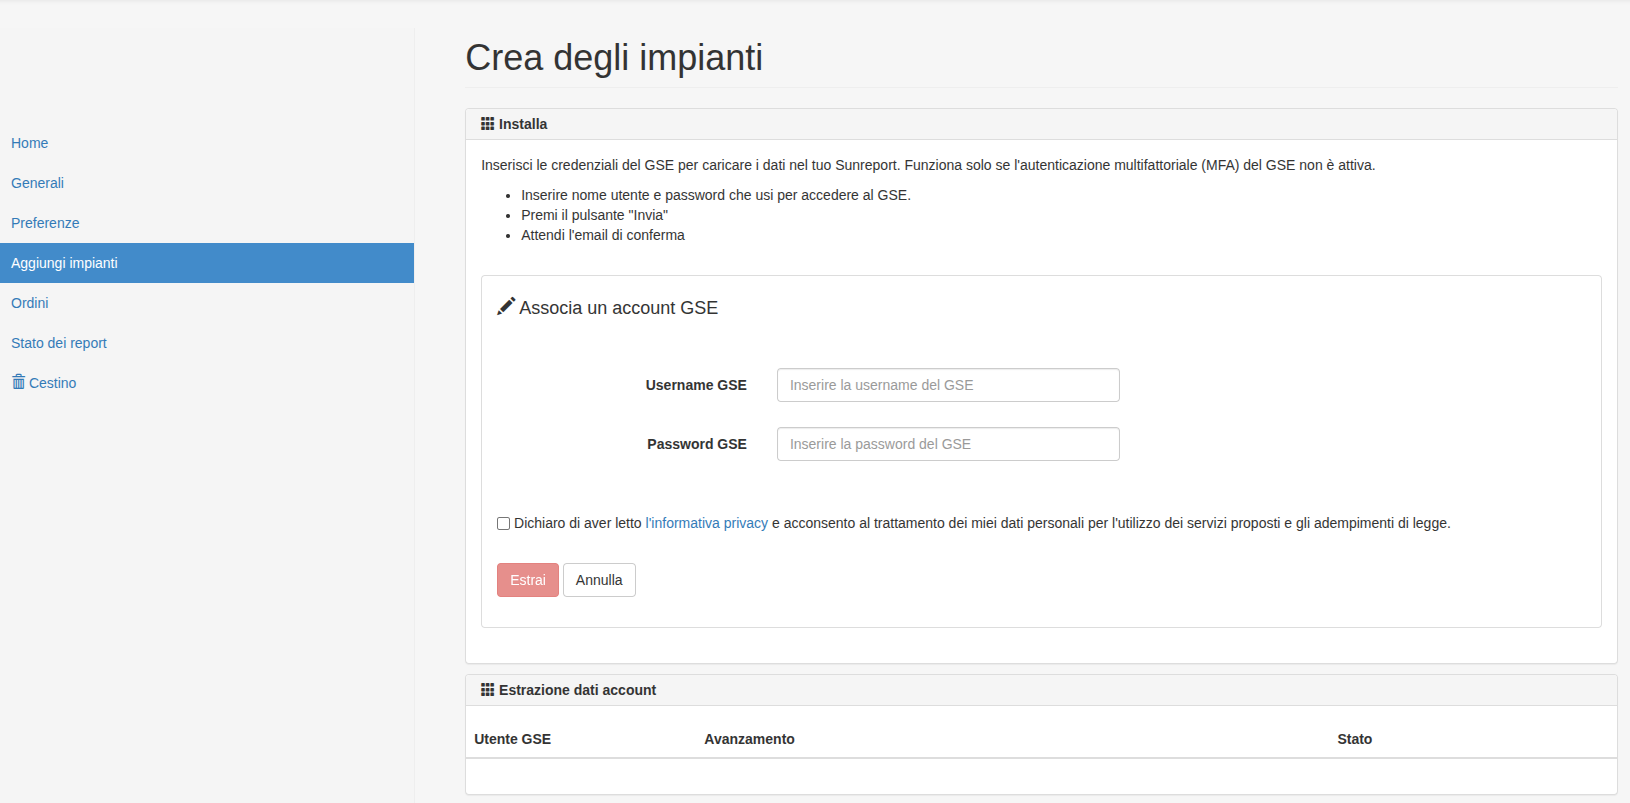This screenshot has width=1630, height=803.
Task: Click the Estrazione dati account panel title
Action: [x=577, y=690]
